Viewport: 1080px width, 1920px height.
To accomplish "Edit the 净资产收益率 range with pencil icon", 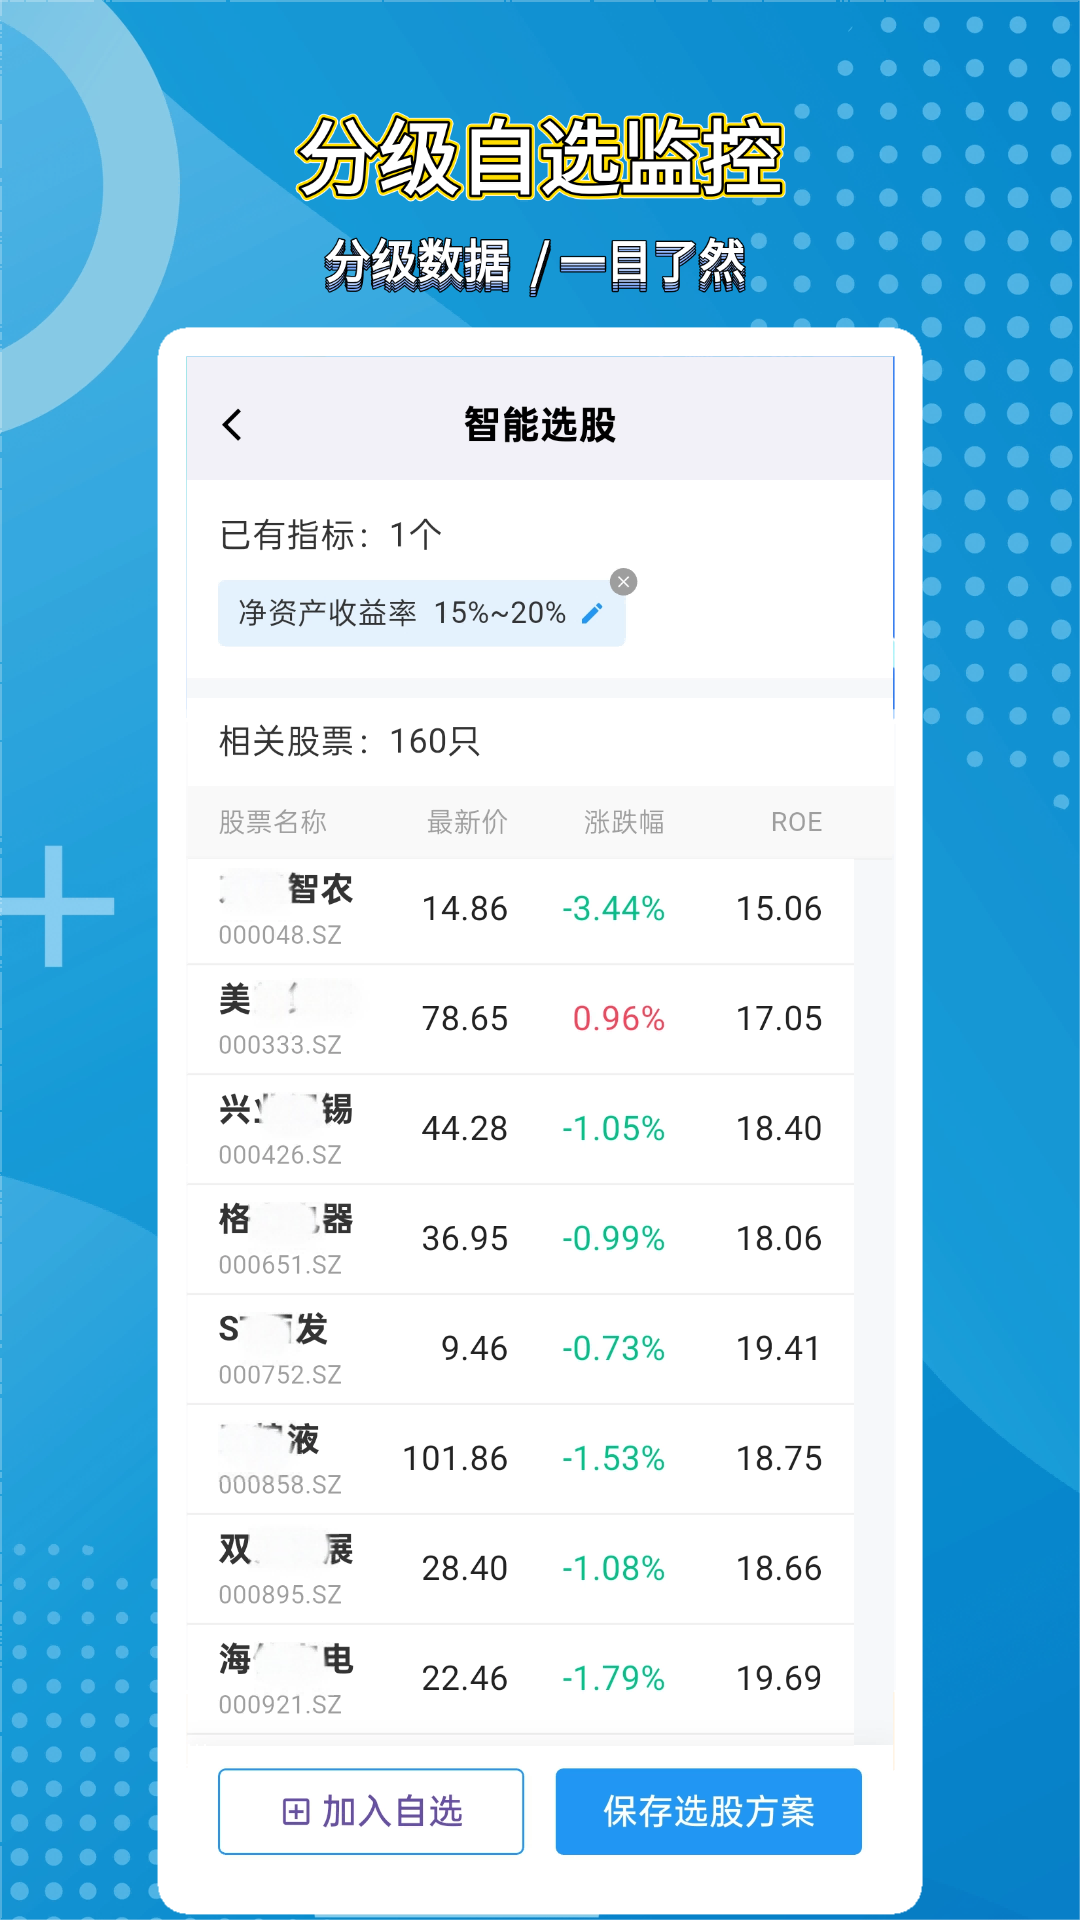I will [x=592, y=613].
